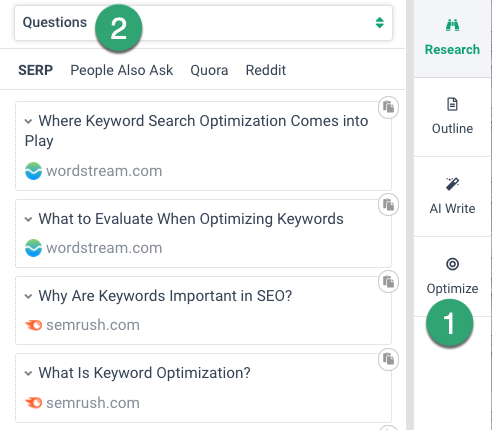Expand 'What to Evaluate When Optimizing Keywords'
Viewport: 492px width, 430px height.
coord(28,219)
